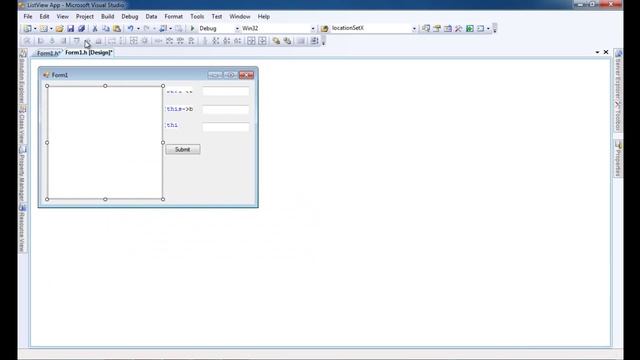Click the New Project toolbar icon
Image resolution: width=640 pixels, height=360 pixels.
tap(27, 29)
